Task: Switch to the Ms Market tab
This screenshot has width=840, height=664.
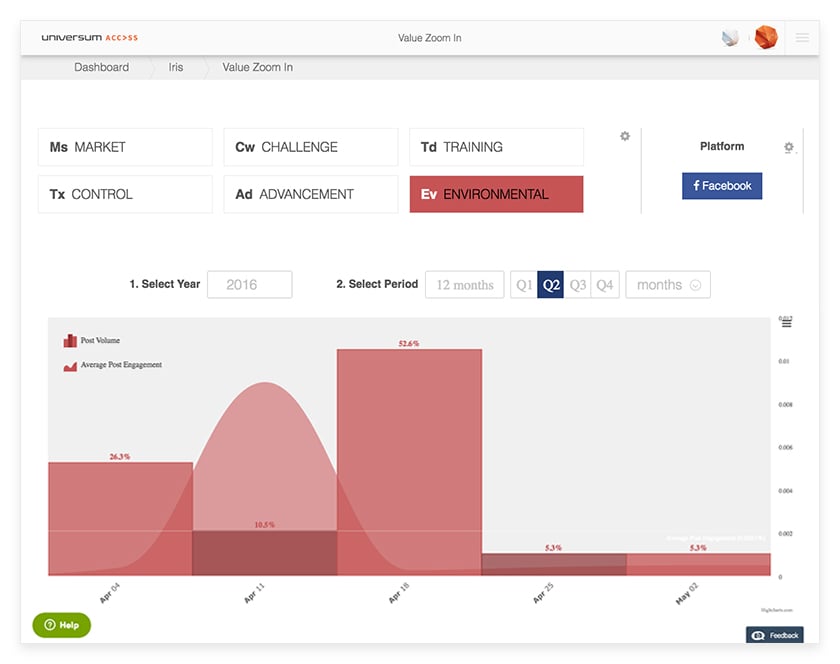Action: (125, 147)
